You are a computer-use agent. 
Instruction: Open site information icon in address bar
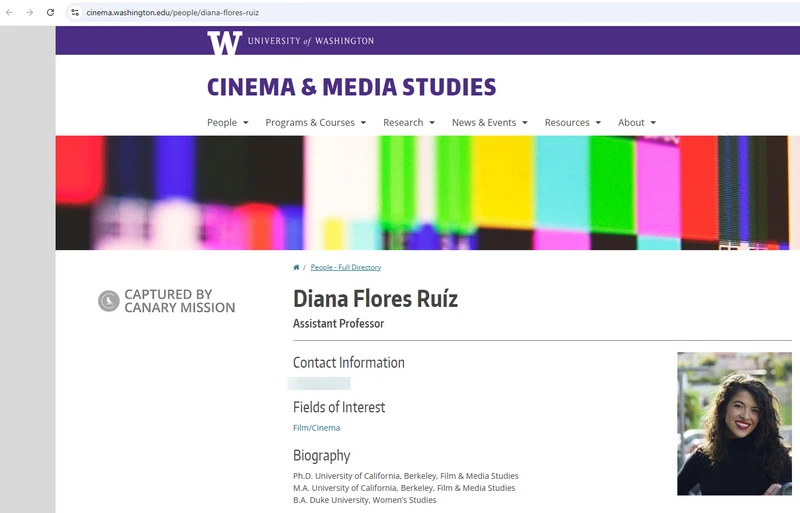pos(75,12)
